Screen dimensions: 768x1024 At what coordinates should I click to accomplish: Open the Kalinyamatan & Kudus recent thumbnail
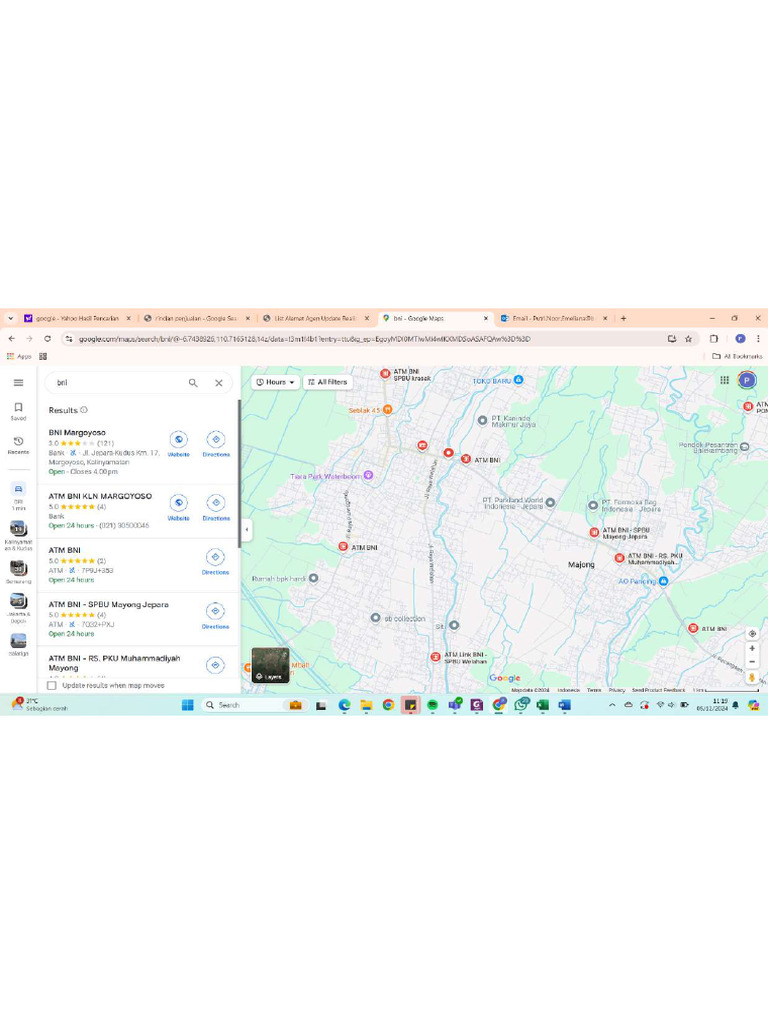pos(18,536)
